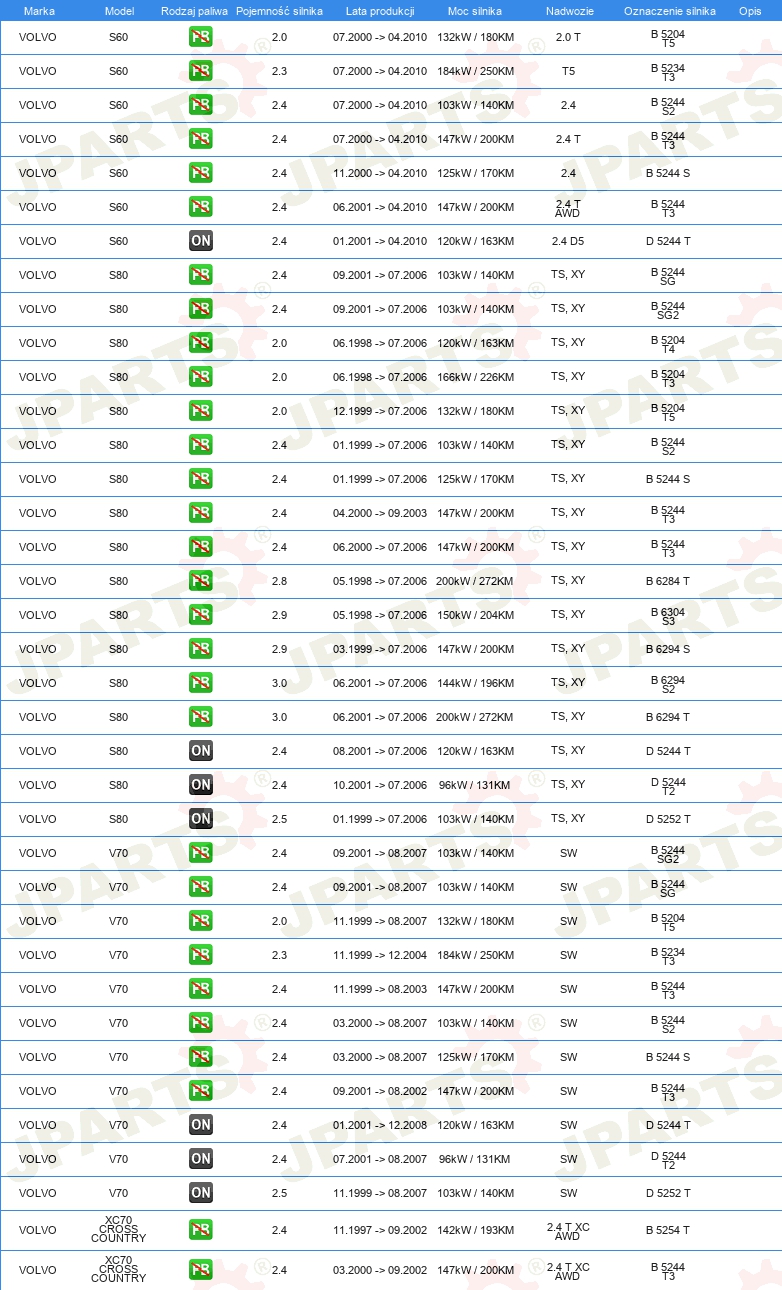
Task: Select the engine code B 6284 T
Action: (x=668, y=582)
